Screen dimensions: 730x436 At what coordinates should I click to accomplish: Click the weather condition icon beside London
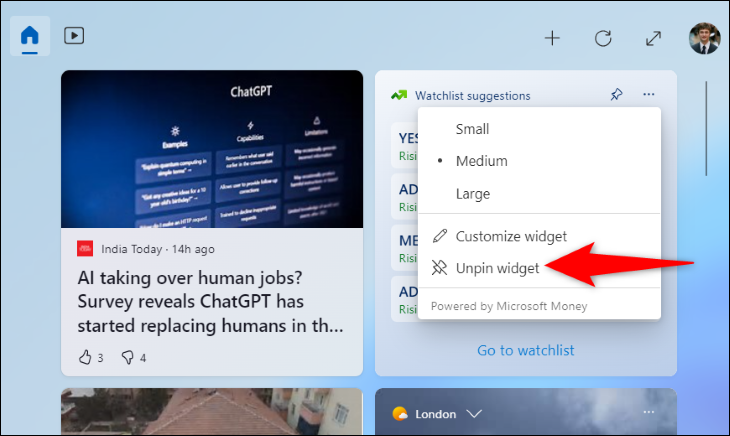tap(400, 413)
